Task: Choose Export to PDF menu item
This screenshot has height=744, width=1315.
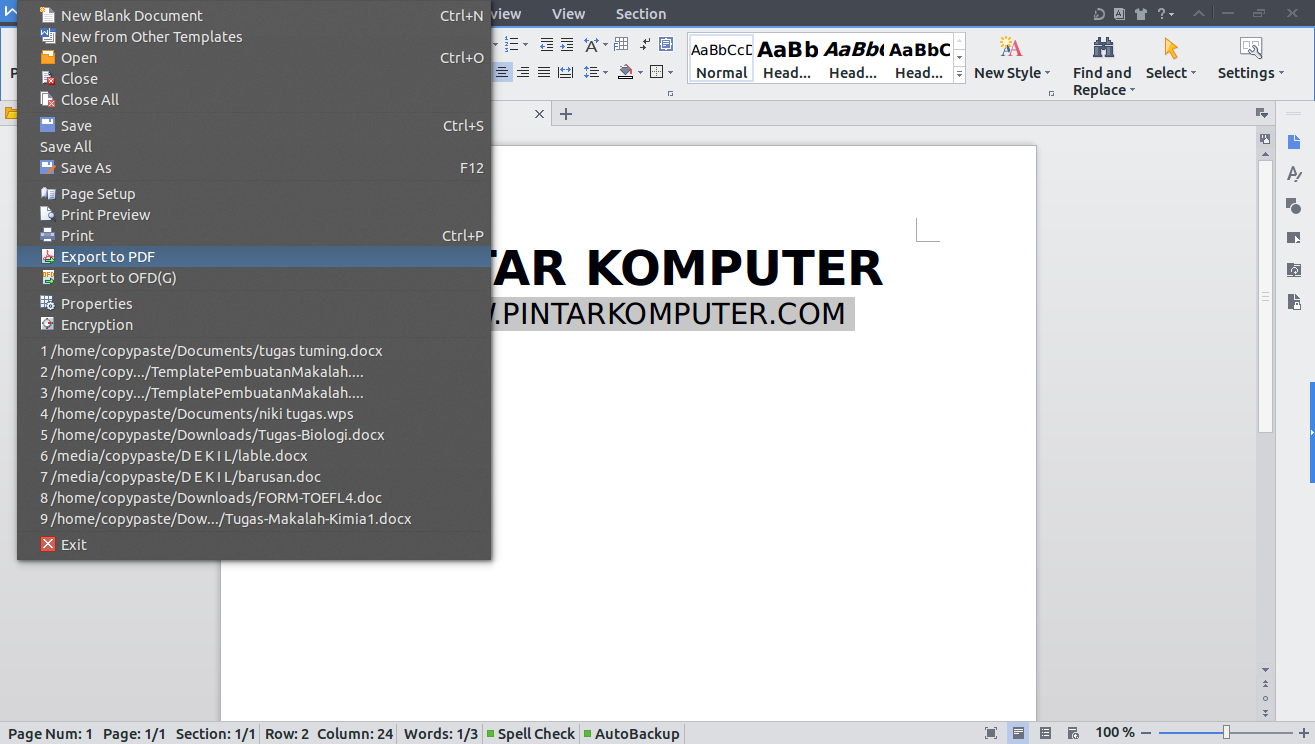Action: click(254, 257)
